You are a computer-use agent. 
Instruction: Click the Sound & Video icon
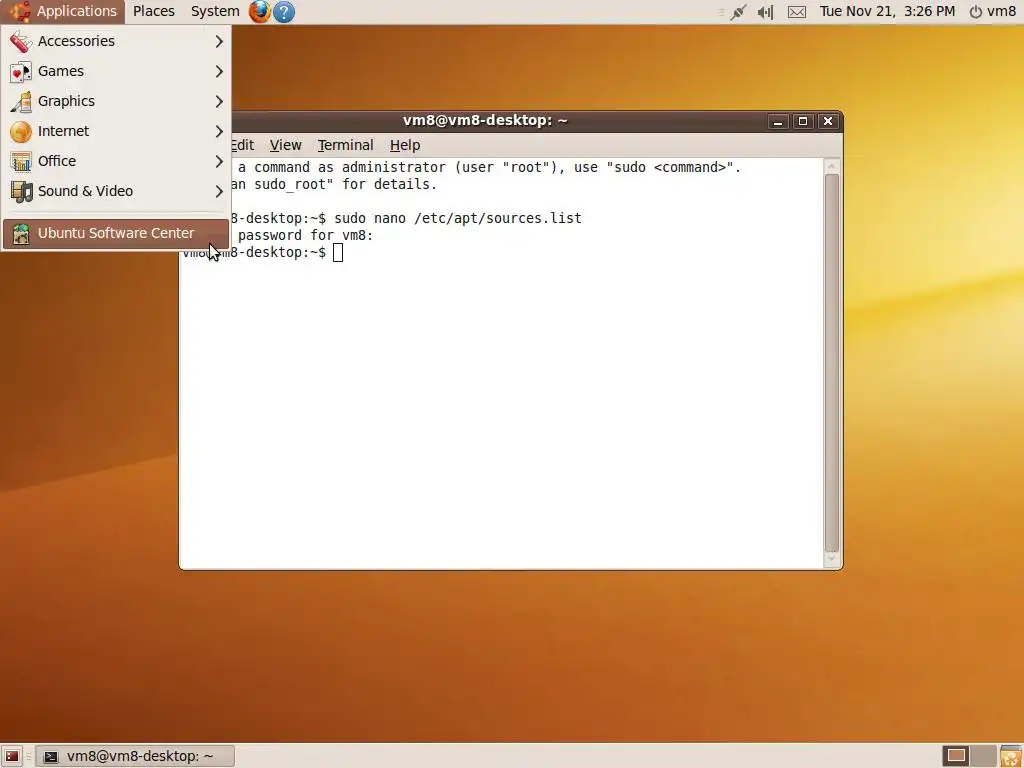(21, 191)
